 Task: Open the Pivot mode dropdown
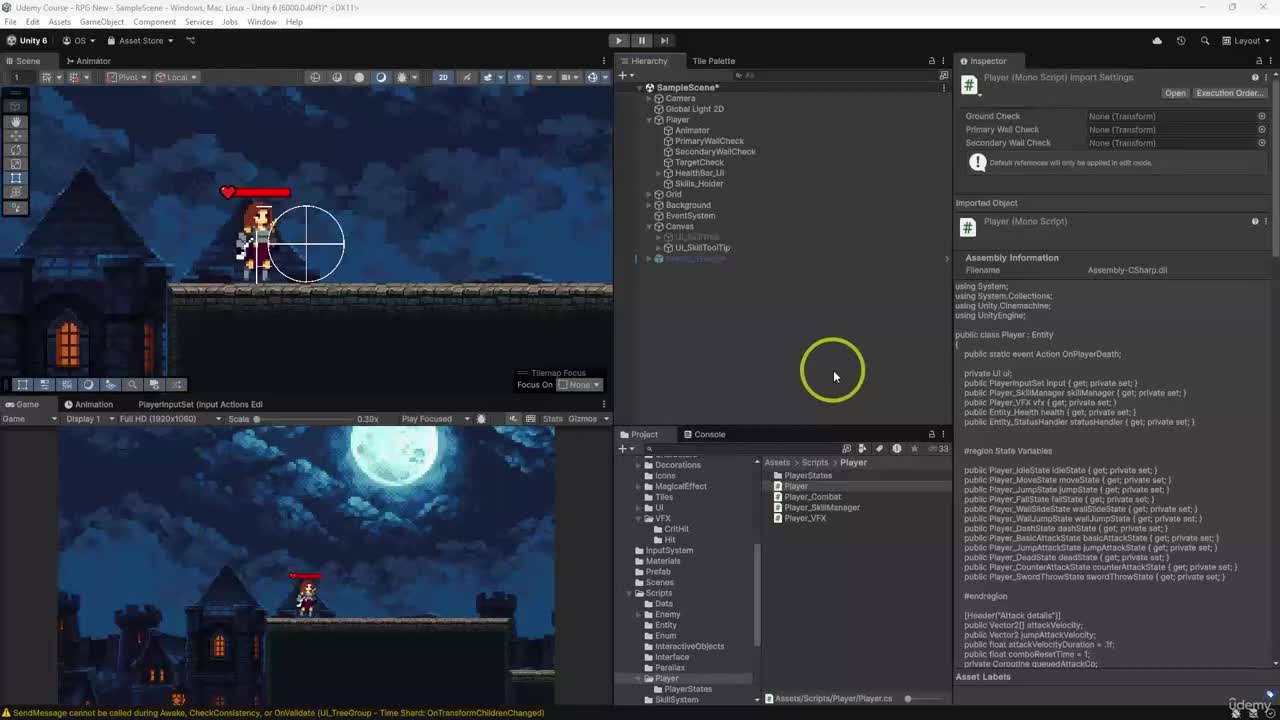tap(127, 77)
